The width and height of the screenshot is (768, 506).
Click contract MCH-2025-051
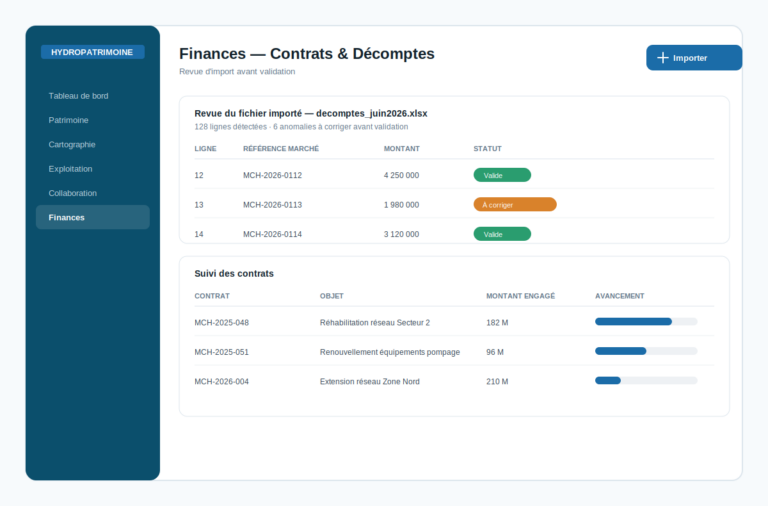coord(221,352)
